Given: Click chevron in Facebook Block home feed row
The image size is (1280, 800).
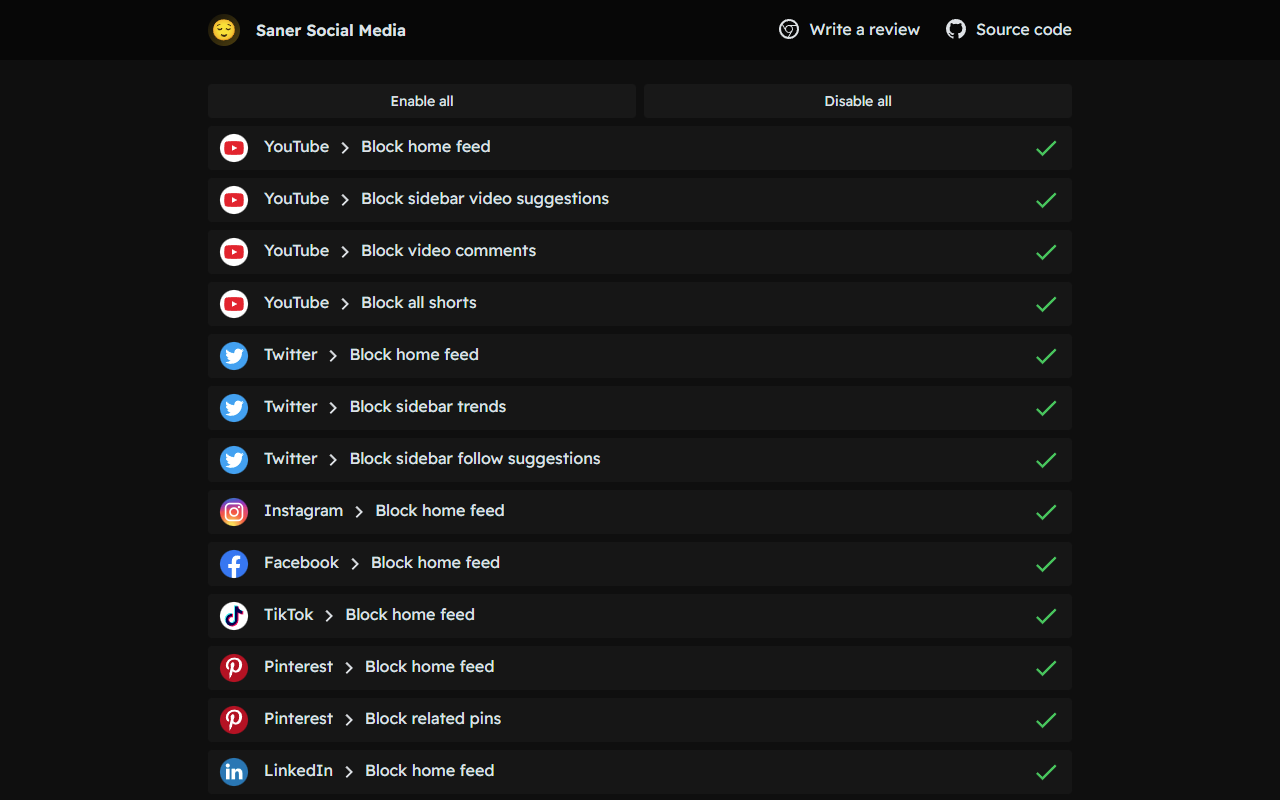Looking at the screenshot, I should 355,564.
